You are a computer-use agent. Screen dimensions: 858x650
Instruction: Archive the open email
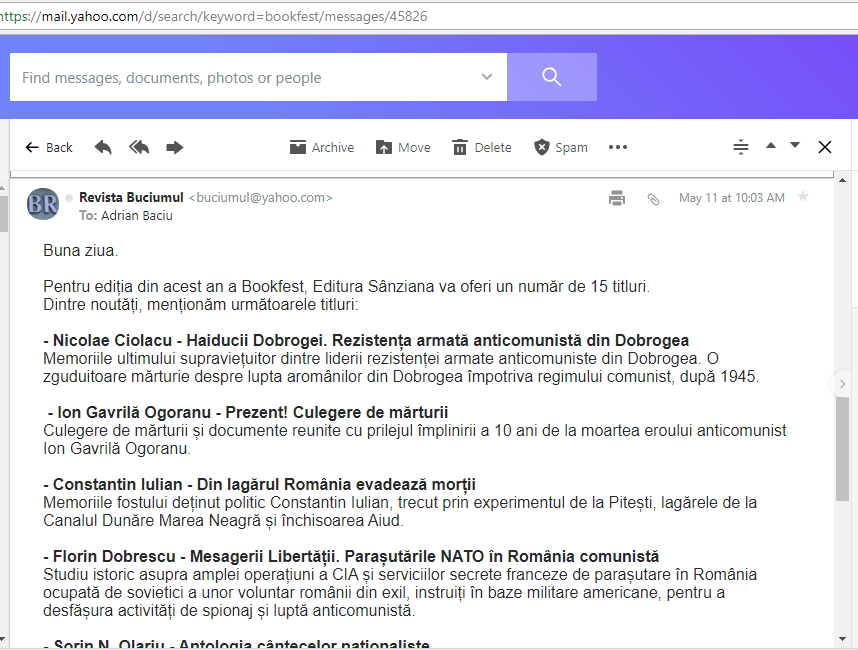(x=321, y=147)
